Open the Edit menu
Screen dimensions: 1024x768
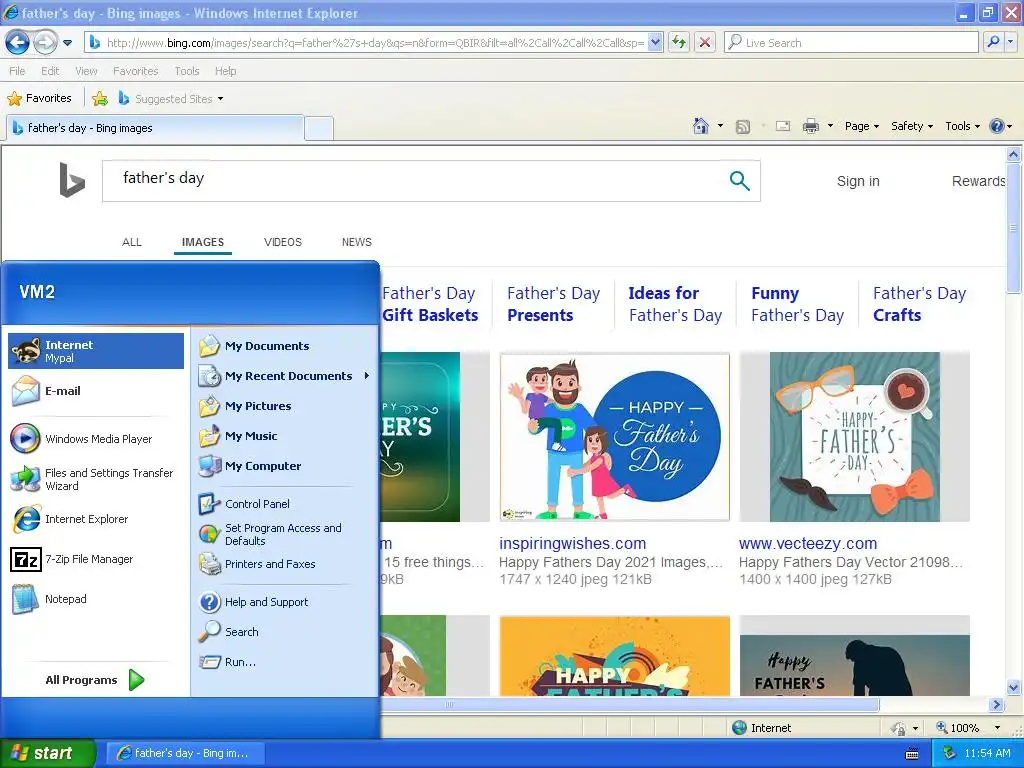point(50,71)
